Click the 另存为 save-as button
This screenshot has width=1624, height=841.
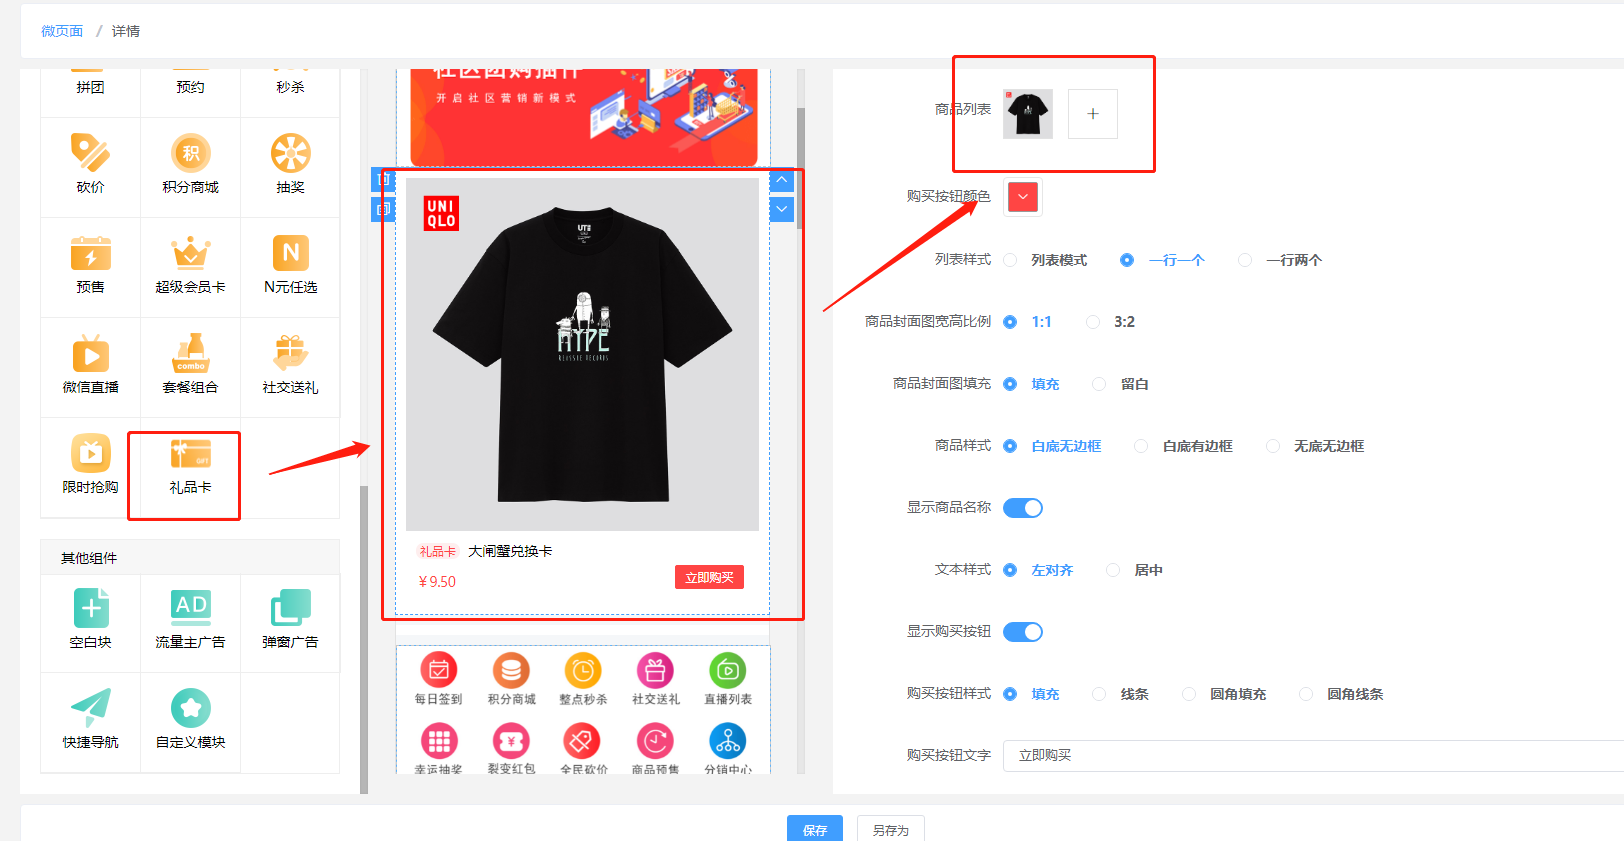(x=890, y=829)
